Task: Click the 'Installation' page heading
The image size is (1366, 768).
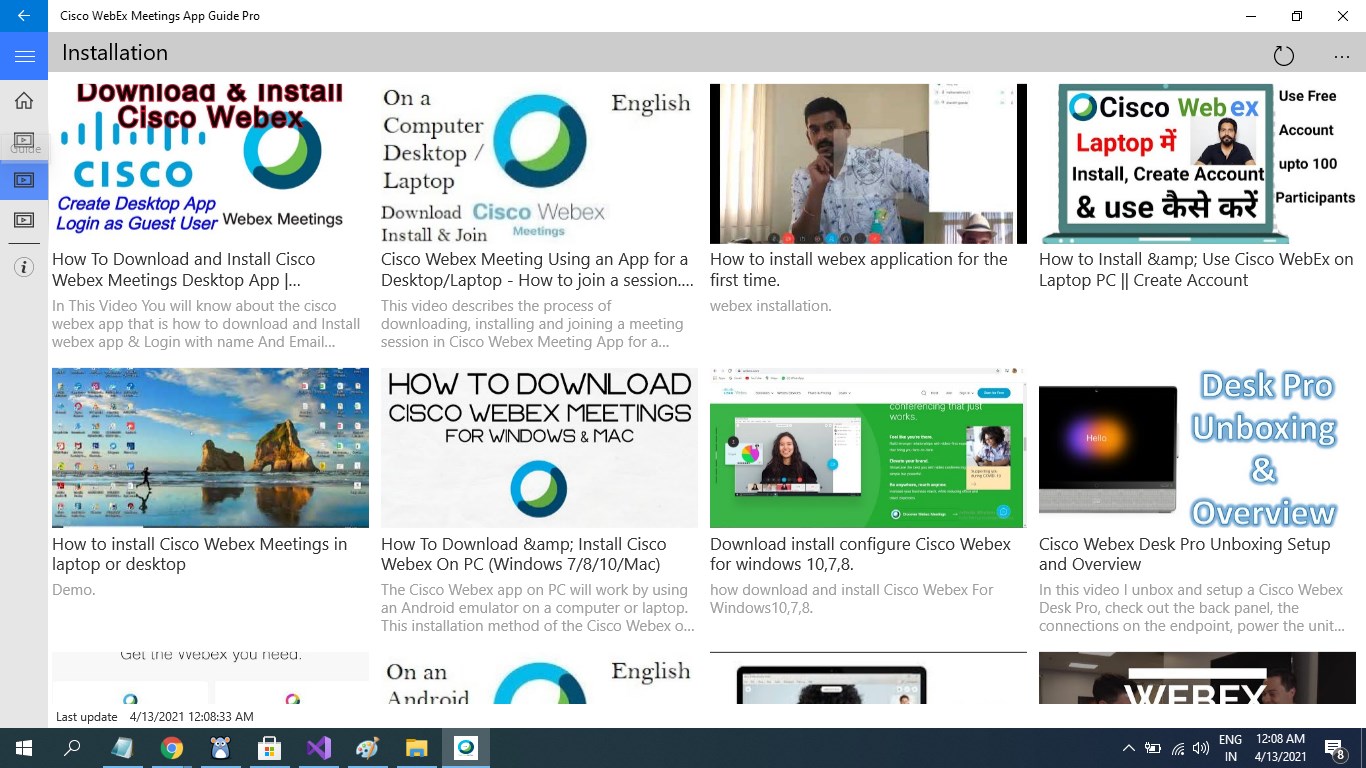Action: [115, 53]
